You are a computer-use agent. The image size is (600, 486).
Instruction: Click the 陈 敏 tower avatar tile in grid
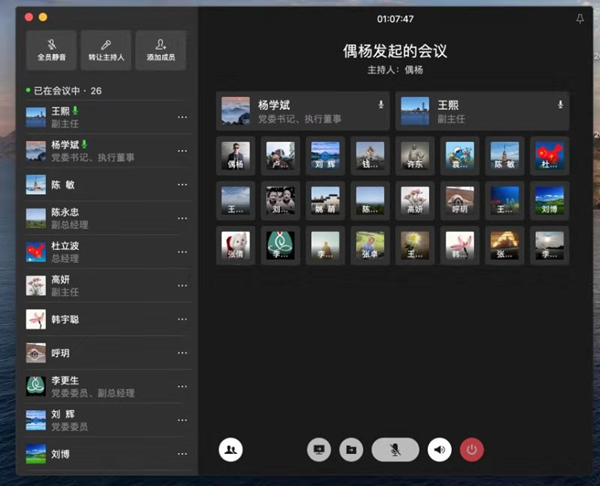(505, 156)
